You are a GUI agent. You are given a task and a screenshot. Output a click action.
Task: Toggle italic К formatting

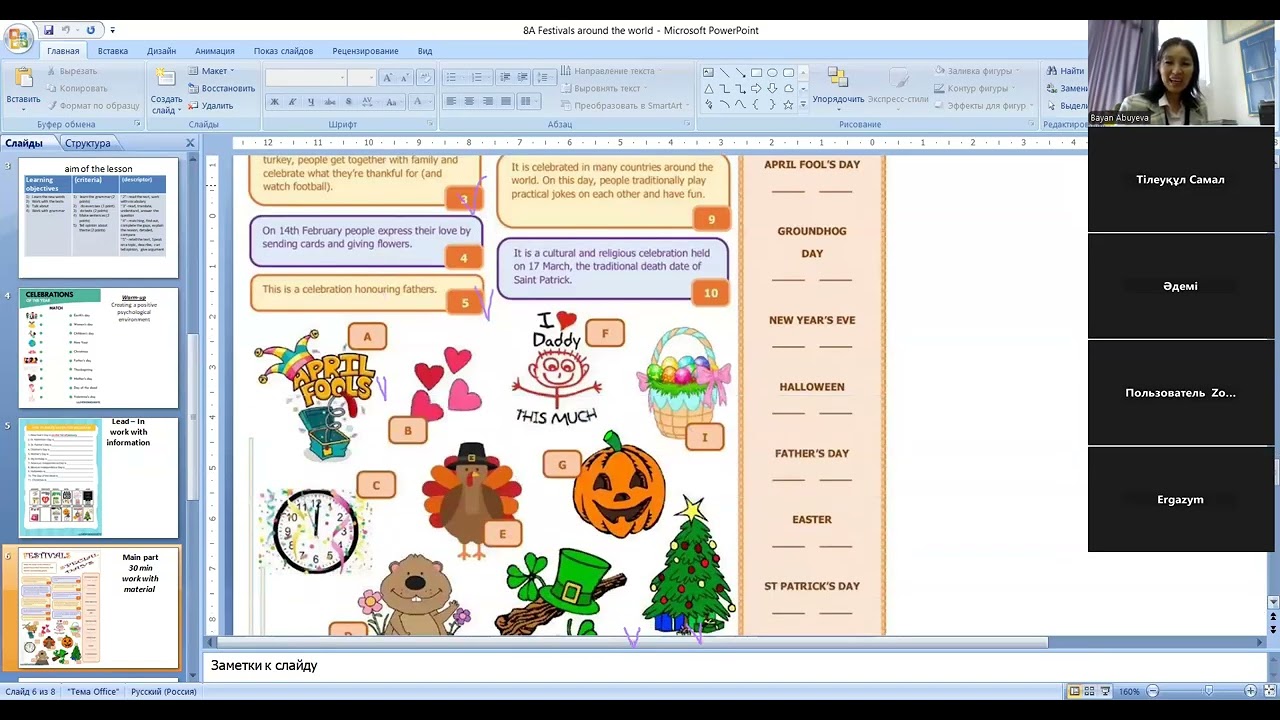click(292, 102)
